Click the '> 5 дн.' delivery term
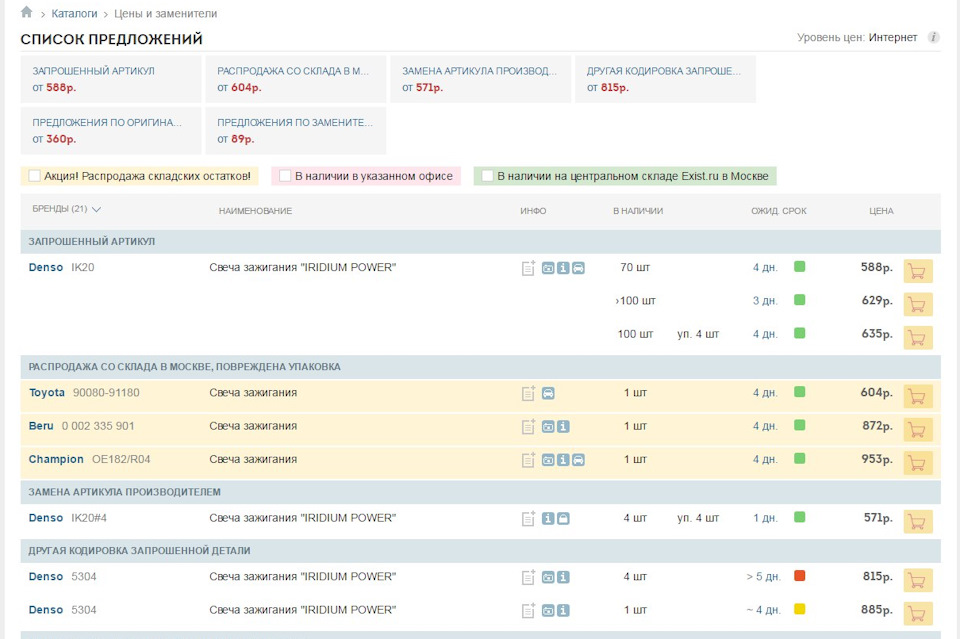 click(x=763, y=577)
